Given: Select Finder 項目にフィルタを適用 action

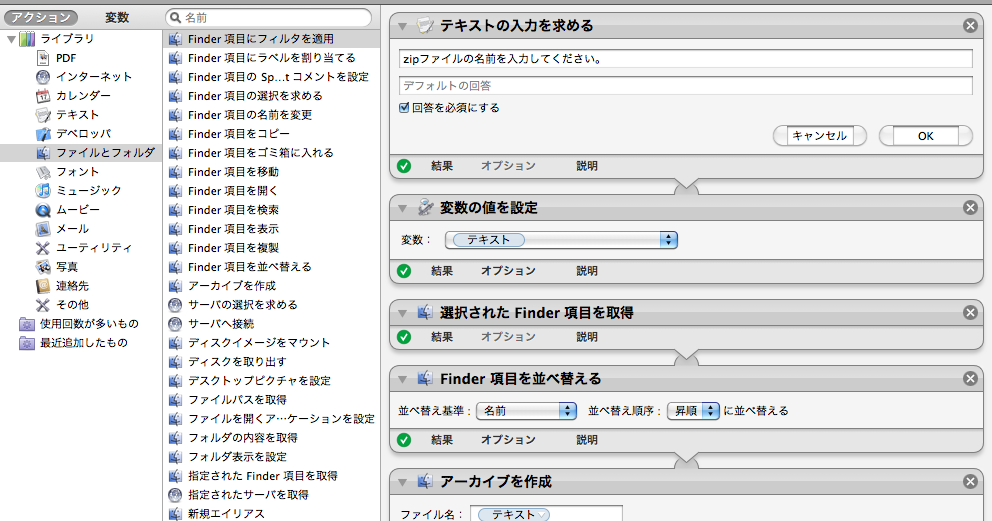Looking at the screenshot, I should [271, 39].
